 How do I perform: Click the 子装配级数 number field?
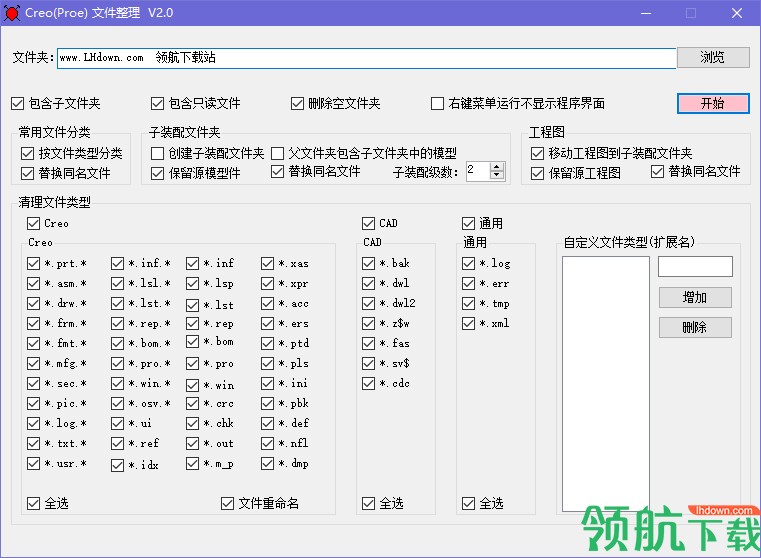[x=478, y=171]
